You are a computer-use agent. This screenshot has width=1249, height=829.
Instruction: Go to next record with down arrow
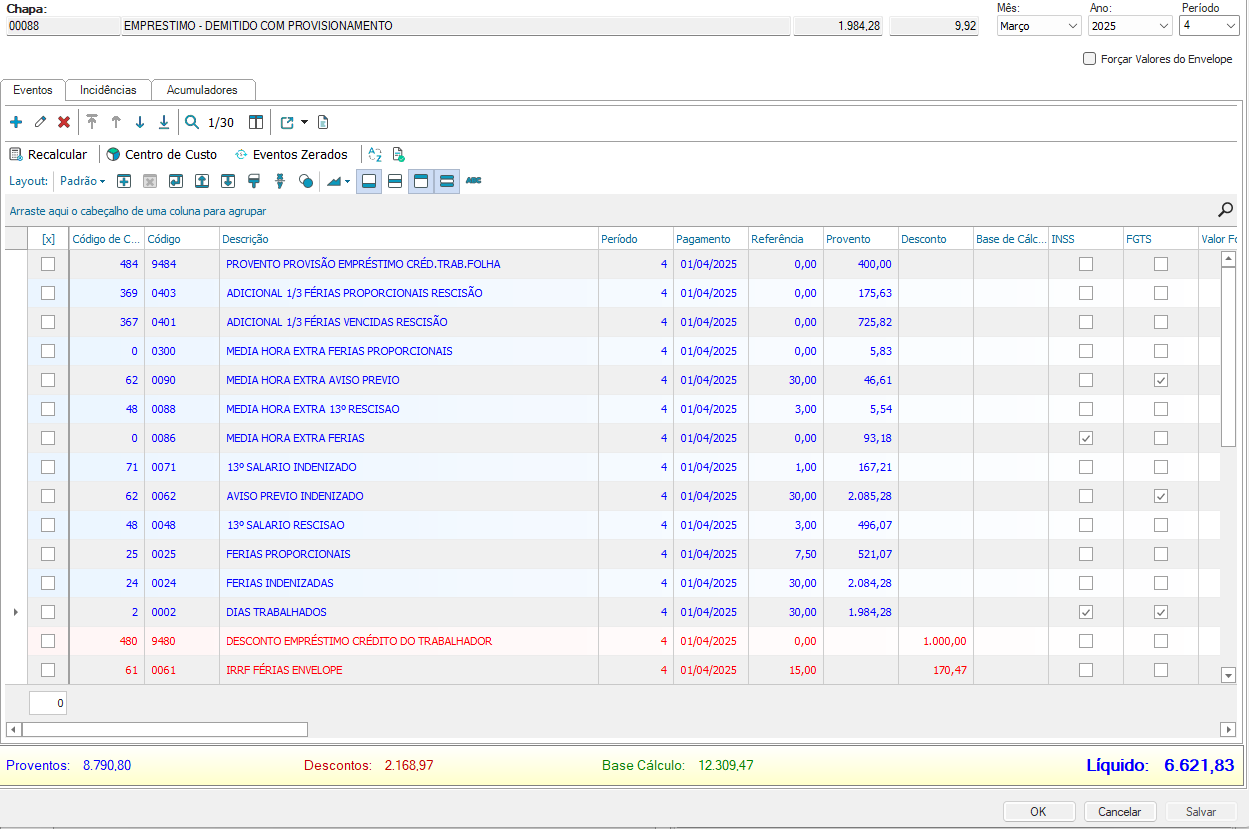140,122
